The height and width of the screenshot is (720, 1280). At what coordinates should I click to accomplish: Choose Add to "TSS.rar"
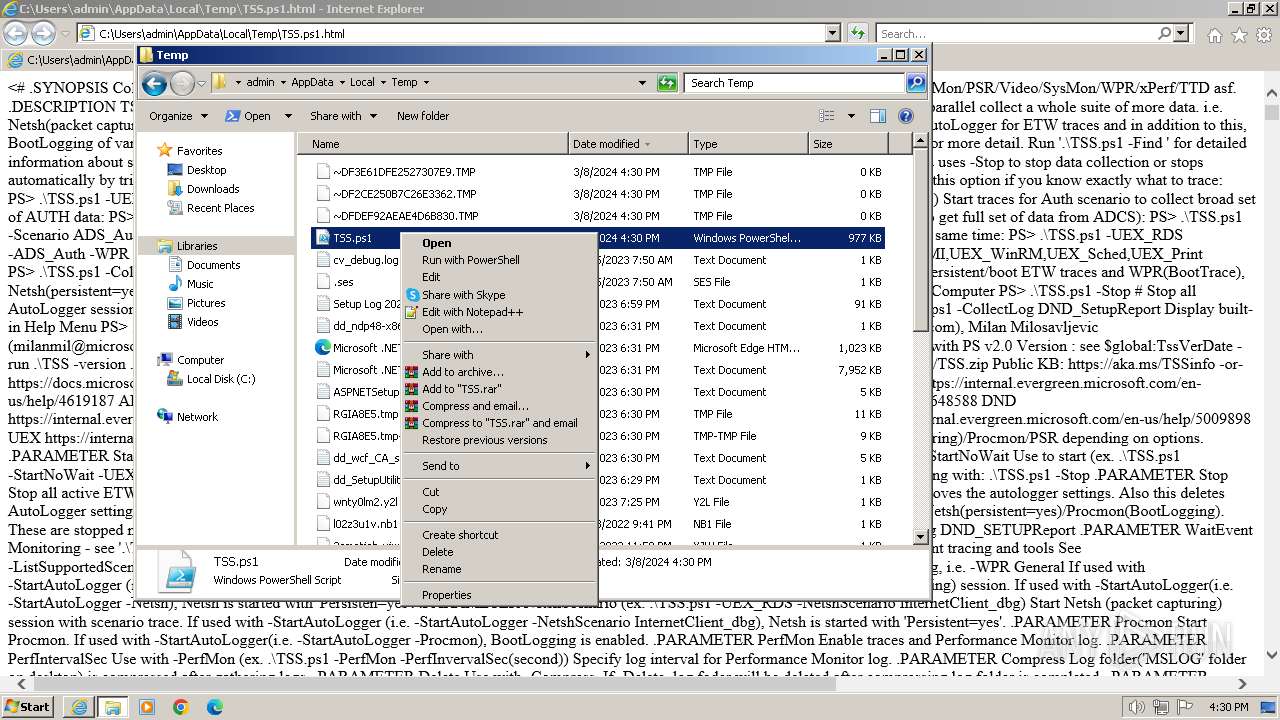pyautogui.click(x=499, y=389)
